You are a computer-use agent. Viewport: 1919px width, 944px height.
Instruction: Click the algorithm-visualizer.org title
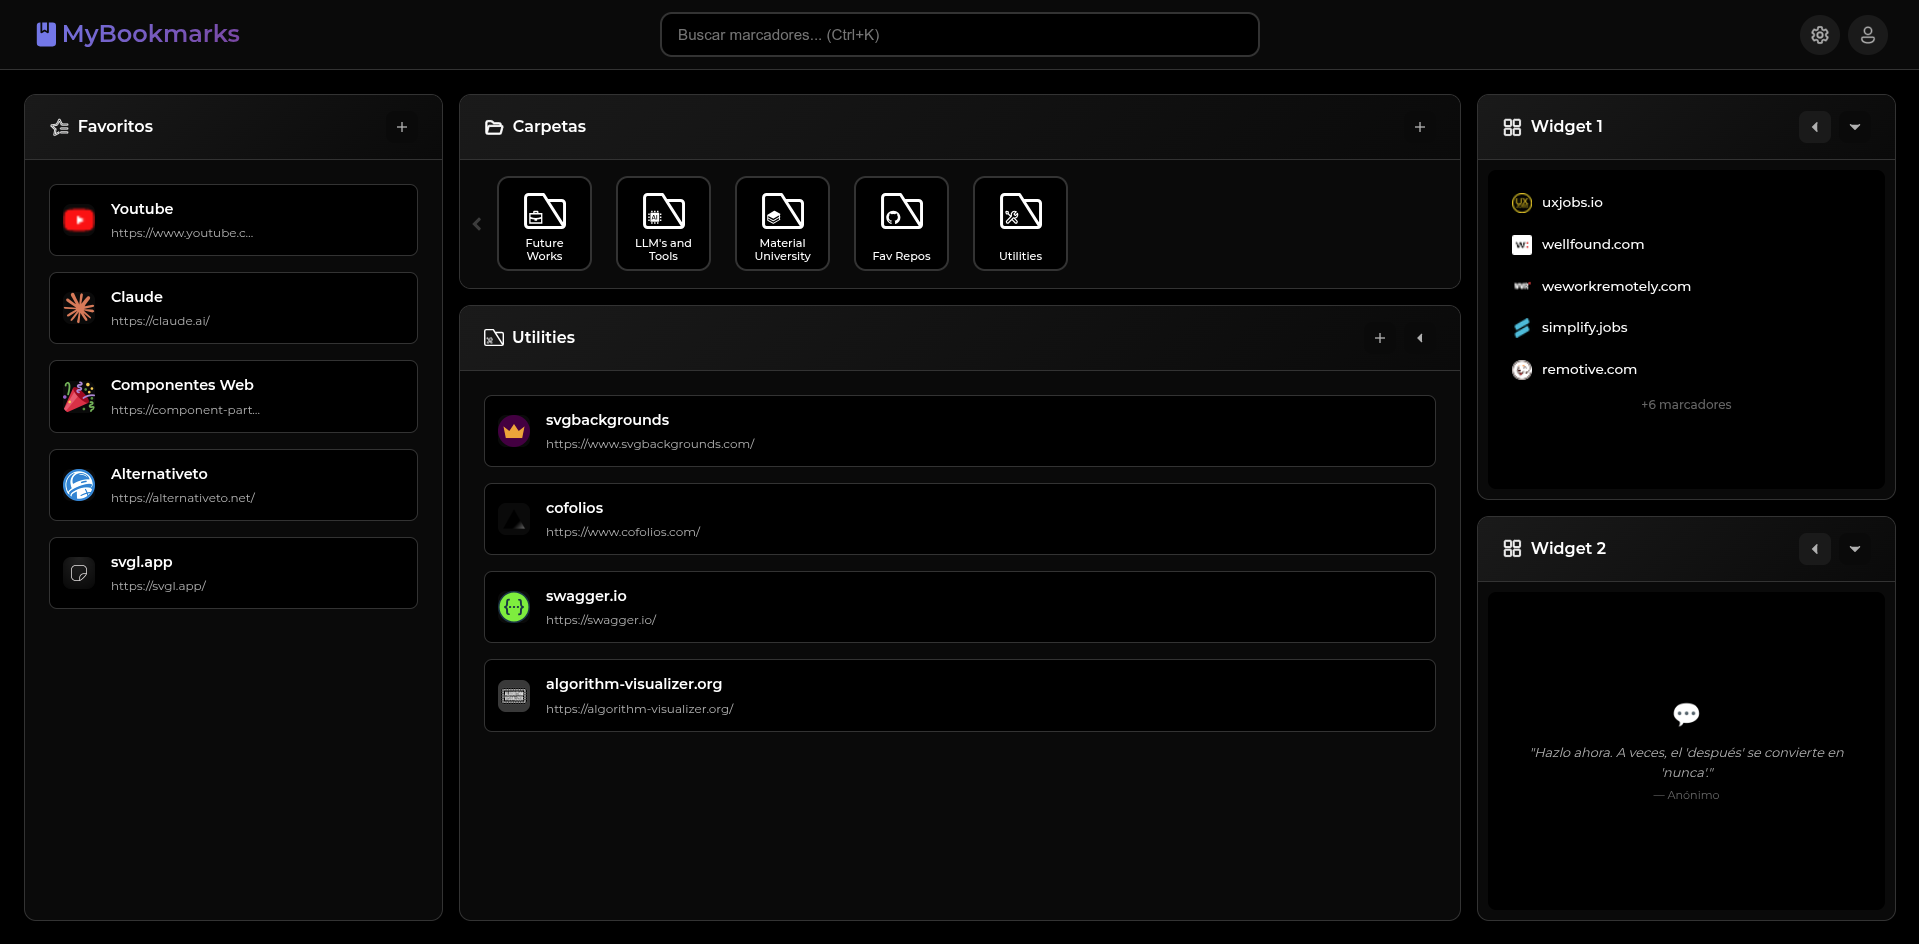[634, 684]
